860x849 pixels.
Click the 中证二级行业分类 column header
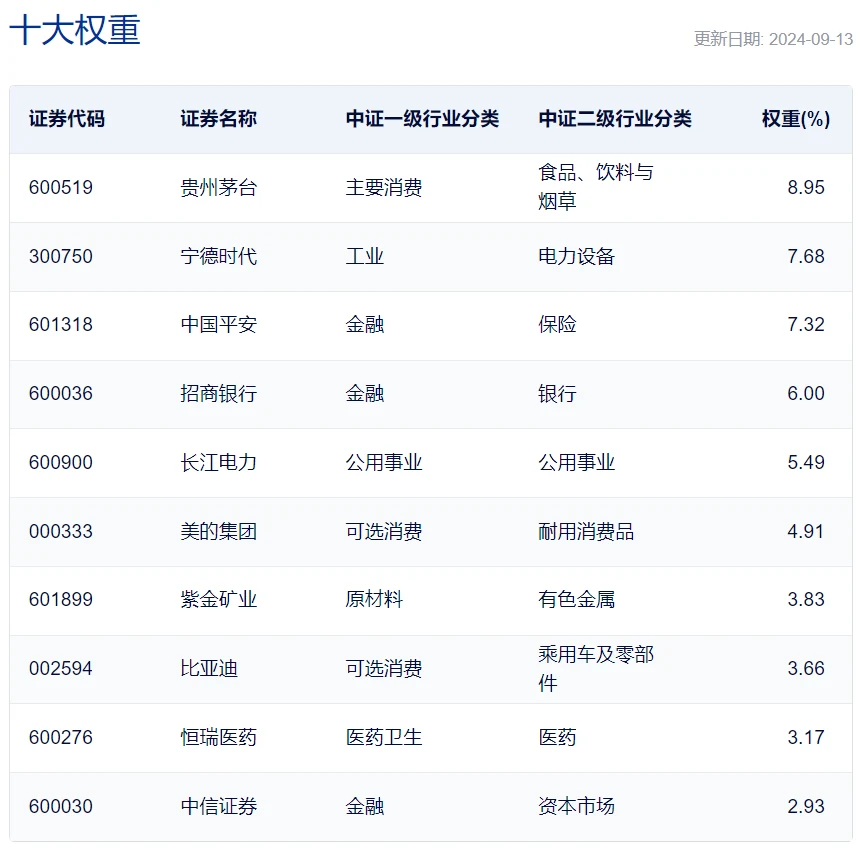[615, 119]
